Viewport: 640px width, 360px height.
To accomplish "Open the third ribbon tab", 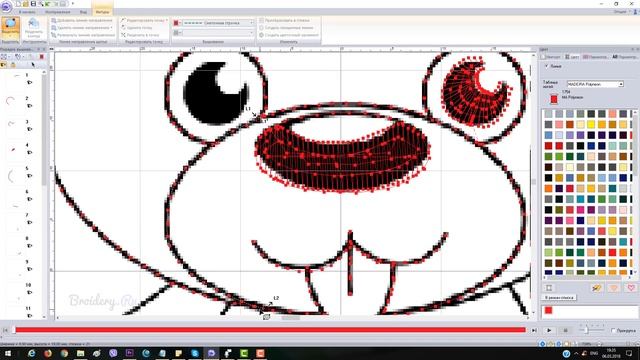I will tap(83, 12).
